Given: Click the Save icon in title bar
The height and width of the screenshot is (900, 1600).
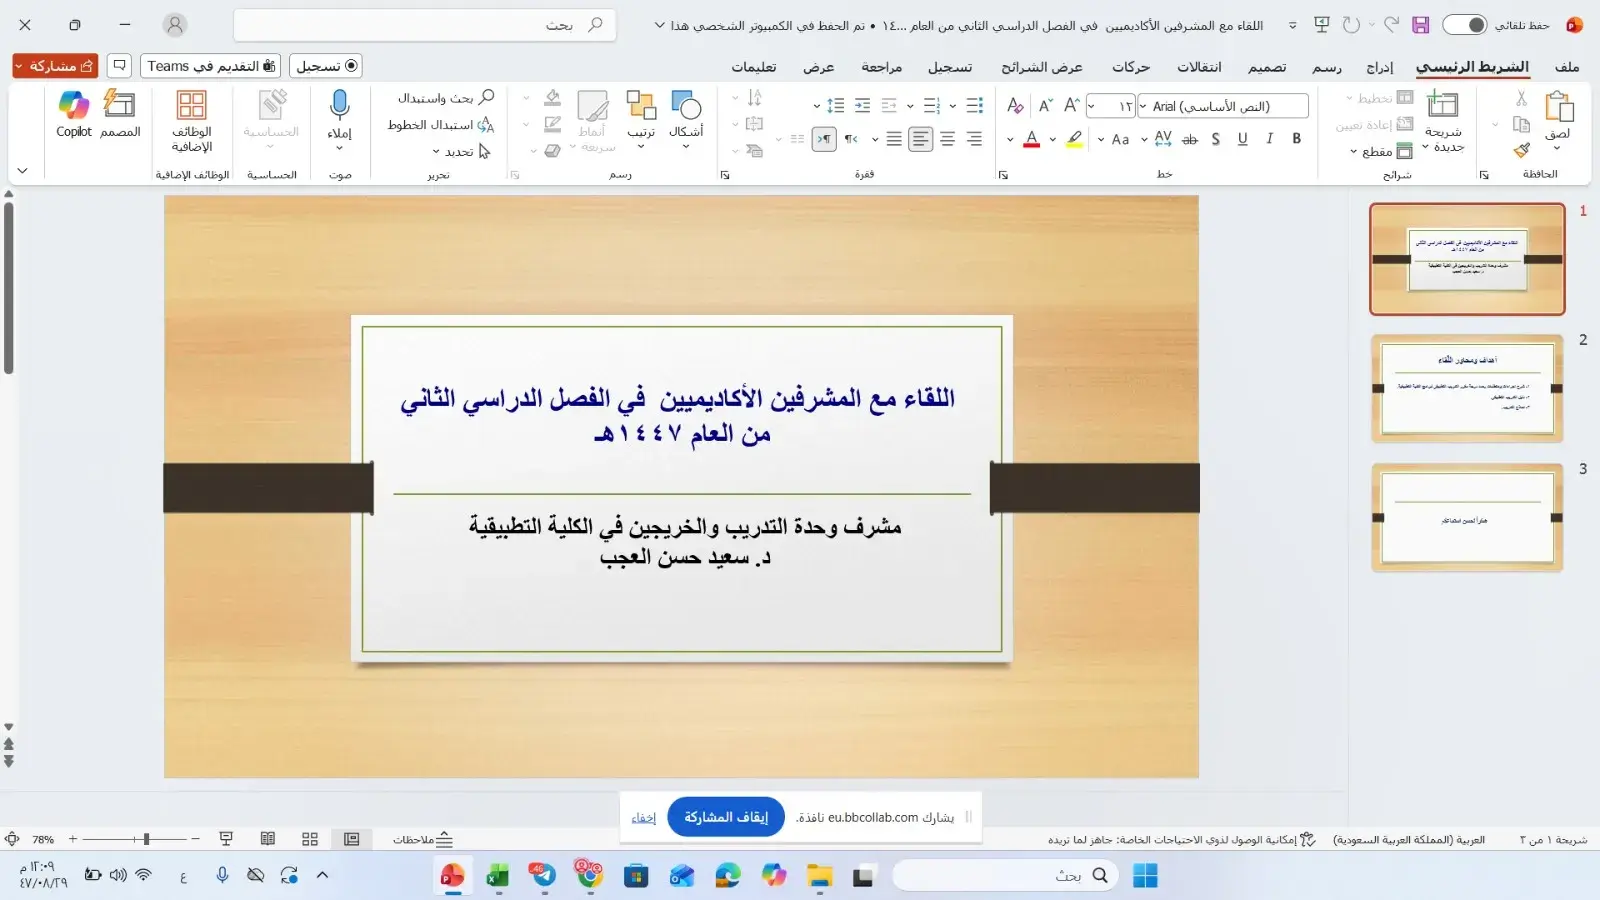Looking at the screenshot, I should (1422, 25).
